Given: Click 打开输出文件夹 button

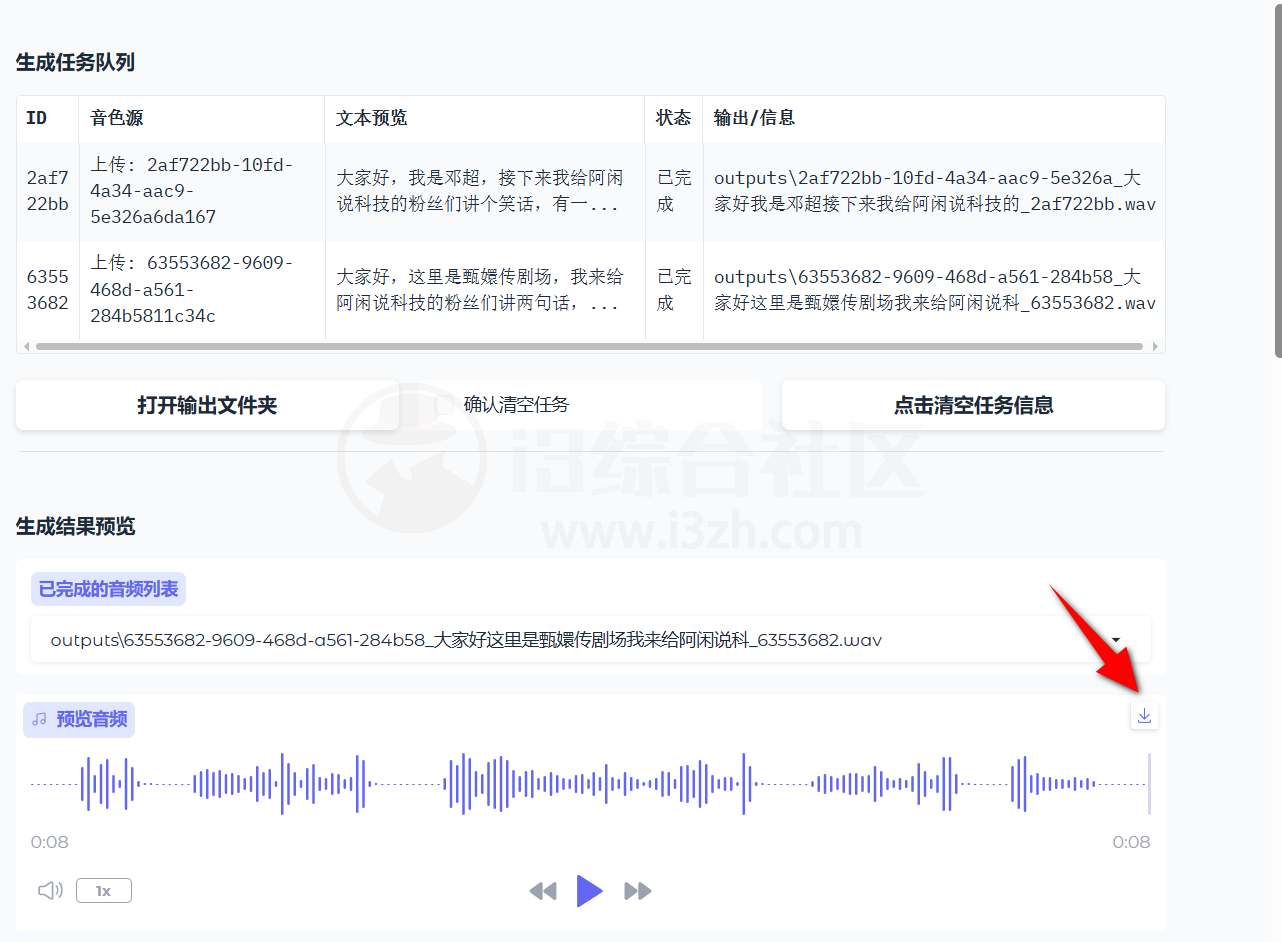Looking at the screenshot, I should click(x=207, y=405).
